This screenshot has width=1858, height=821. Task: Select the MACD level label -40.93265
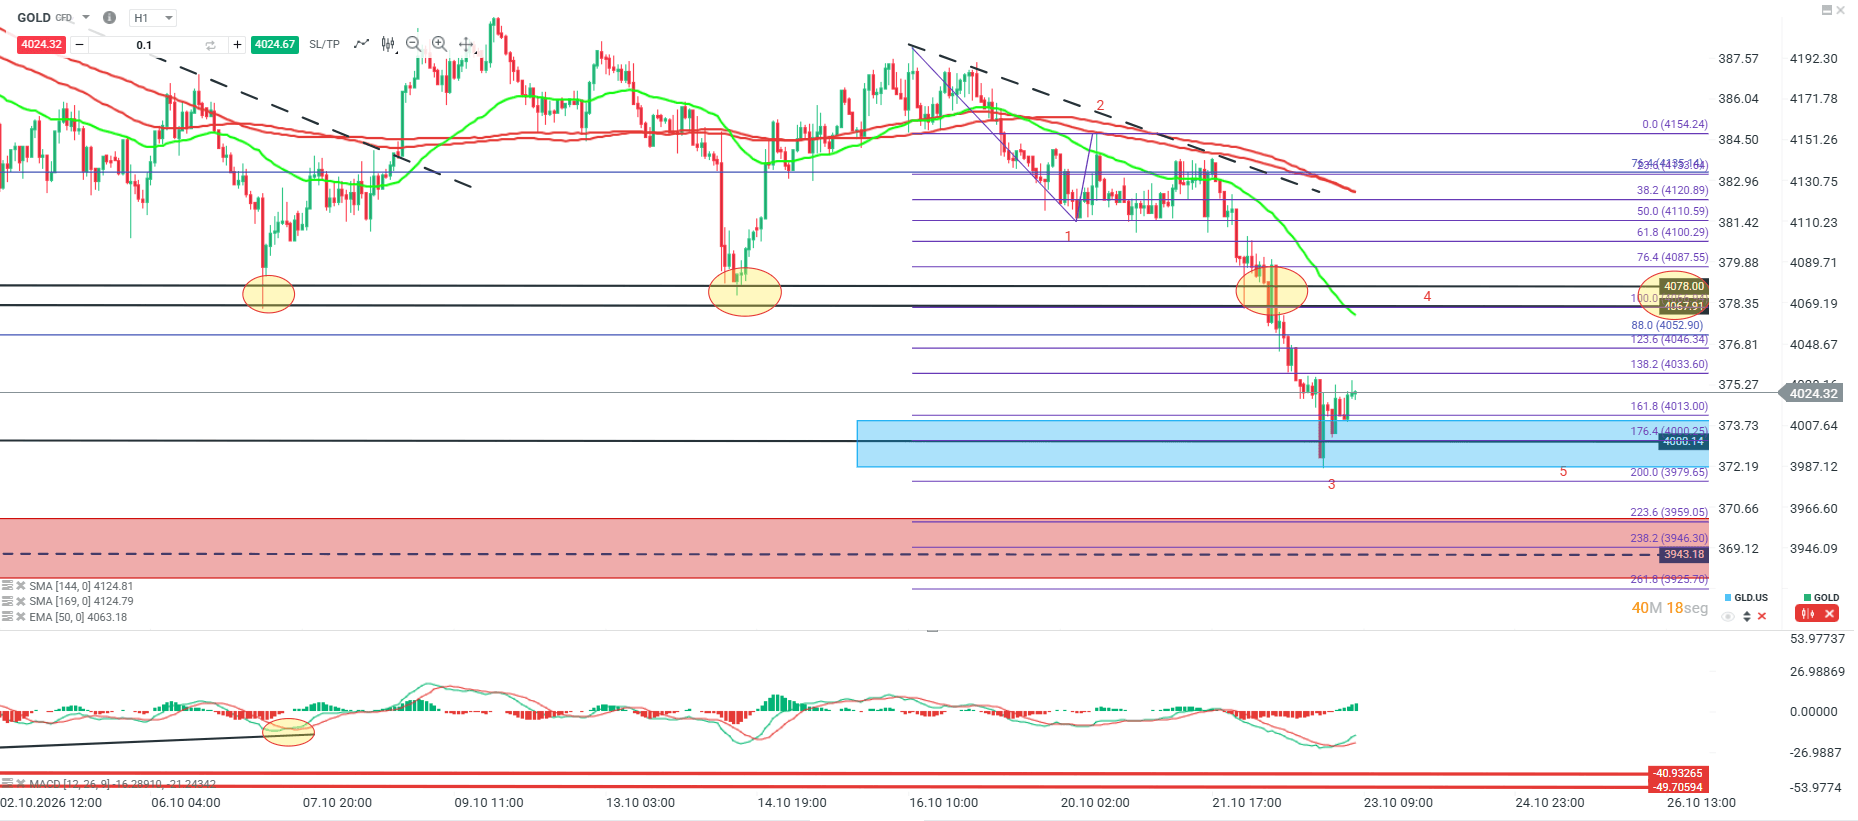click(x=1678, y=773)
